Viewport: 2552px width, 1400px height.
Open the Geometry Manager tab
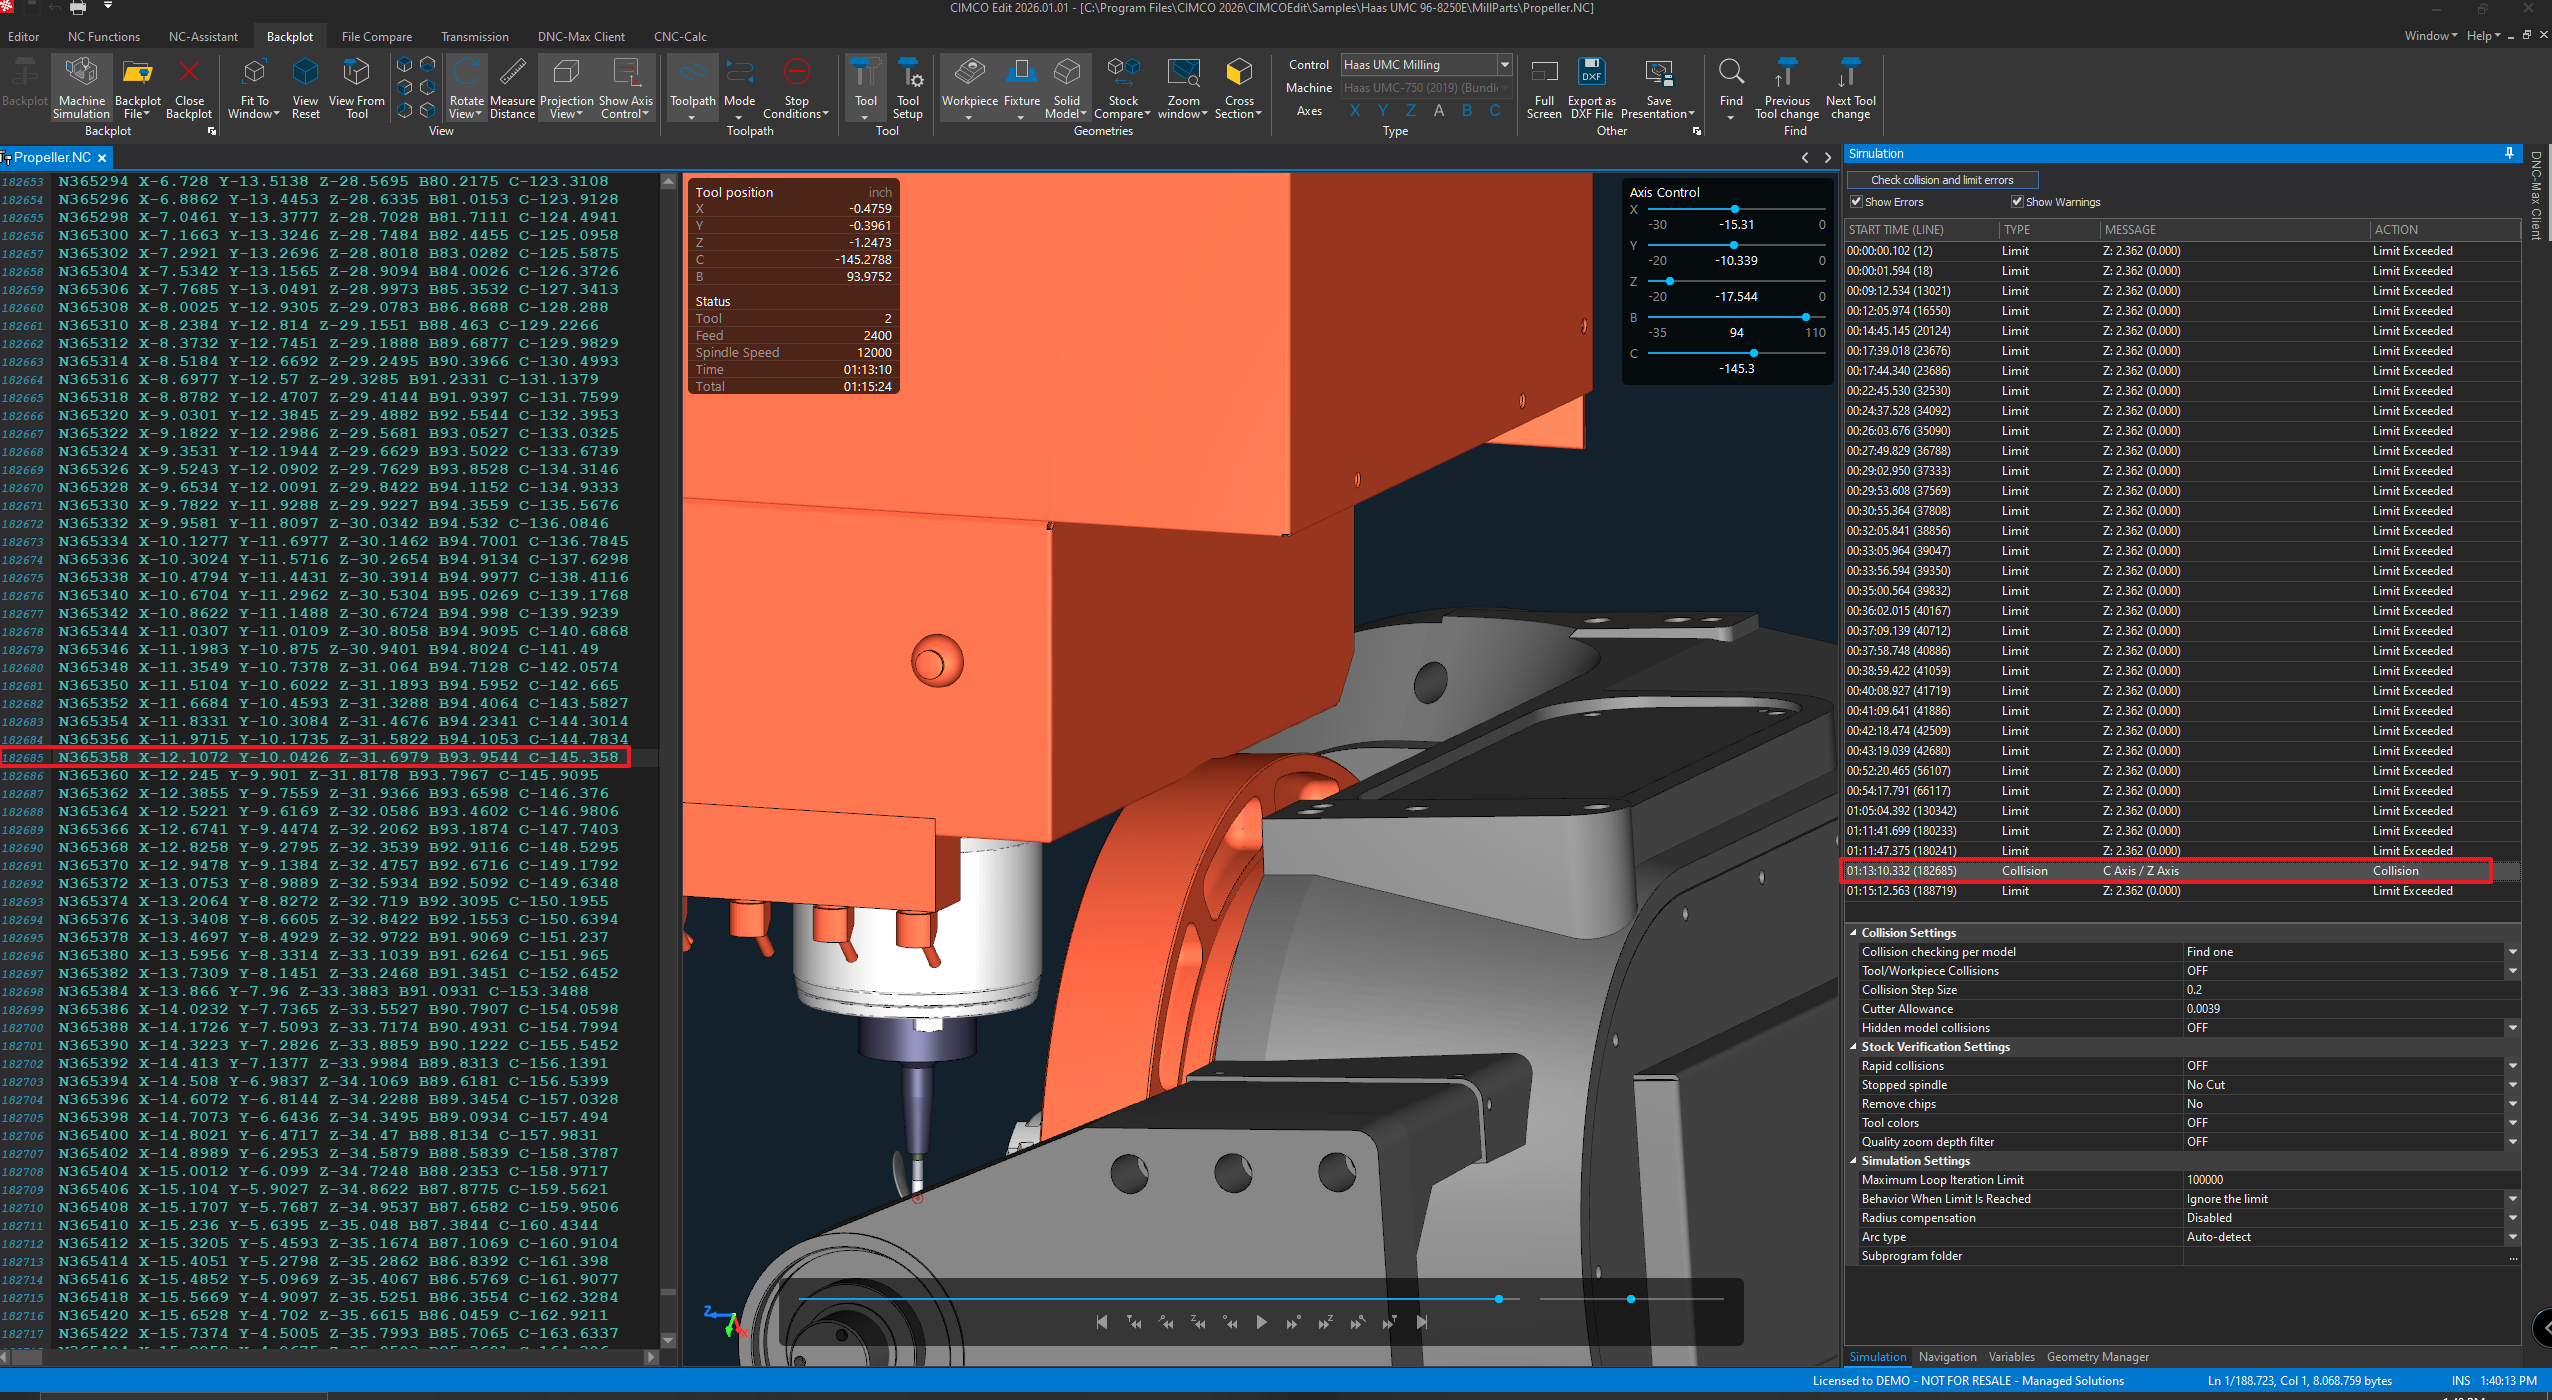[2097, 1357]
